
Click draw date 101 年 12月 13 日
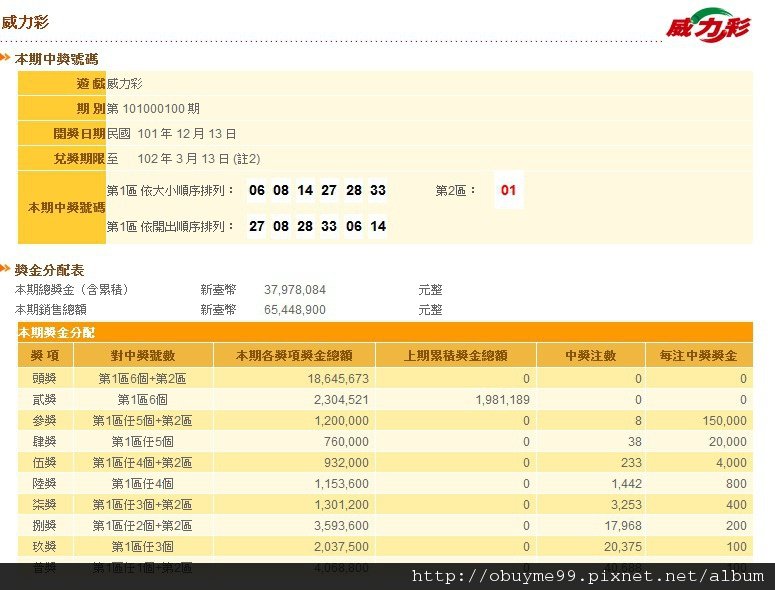point(187,133)
